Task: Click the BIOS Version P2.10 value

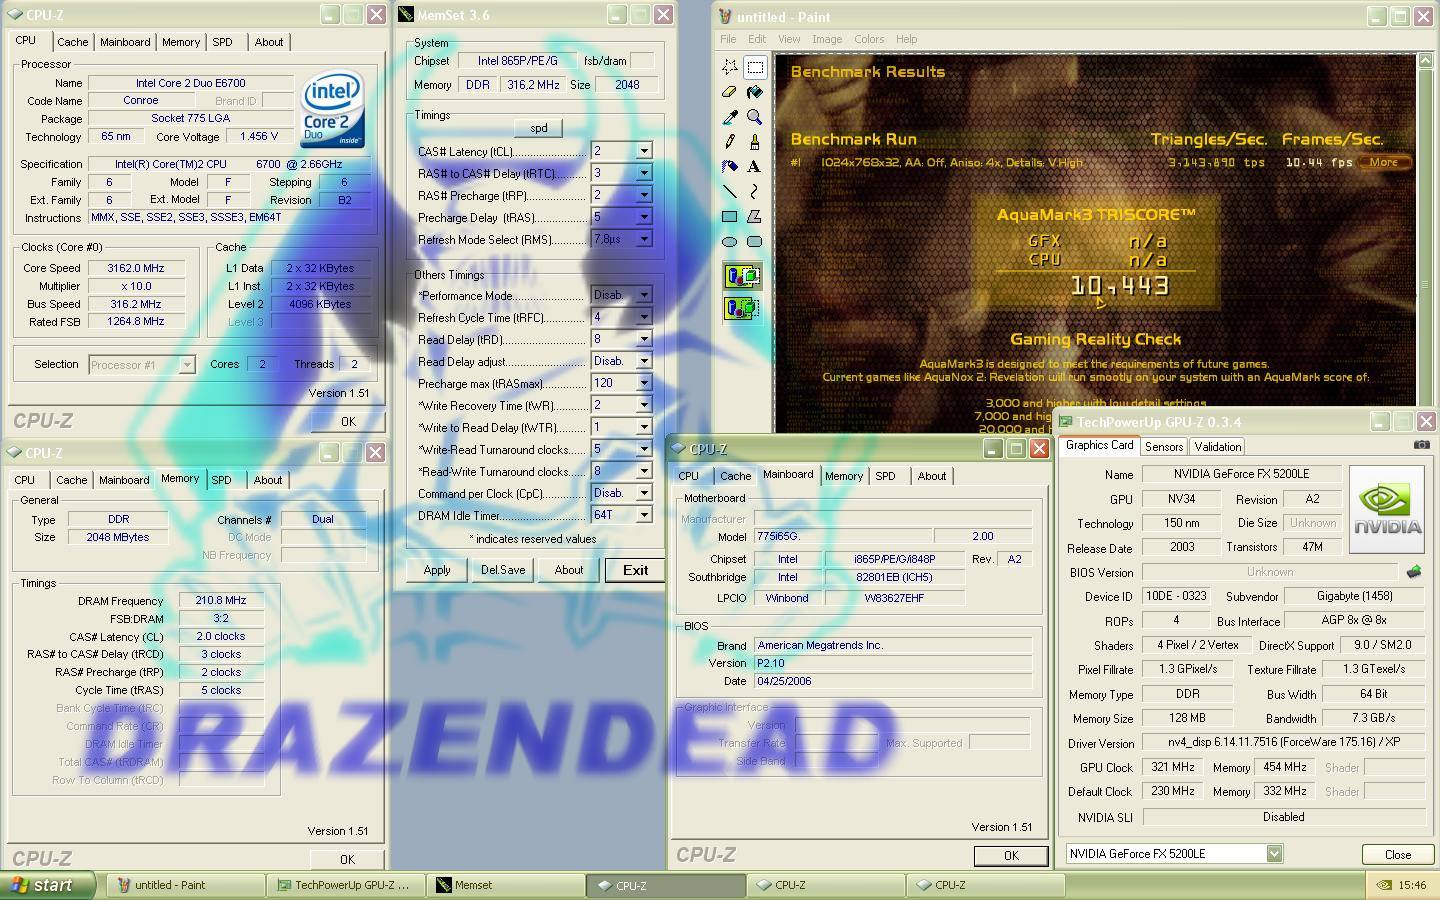Action: coord(893,663)
